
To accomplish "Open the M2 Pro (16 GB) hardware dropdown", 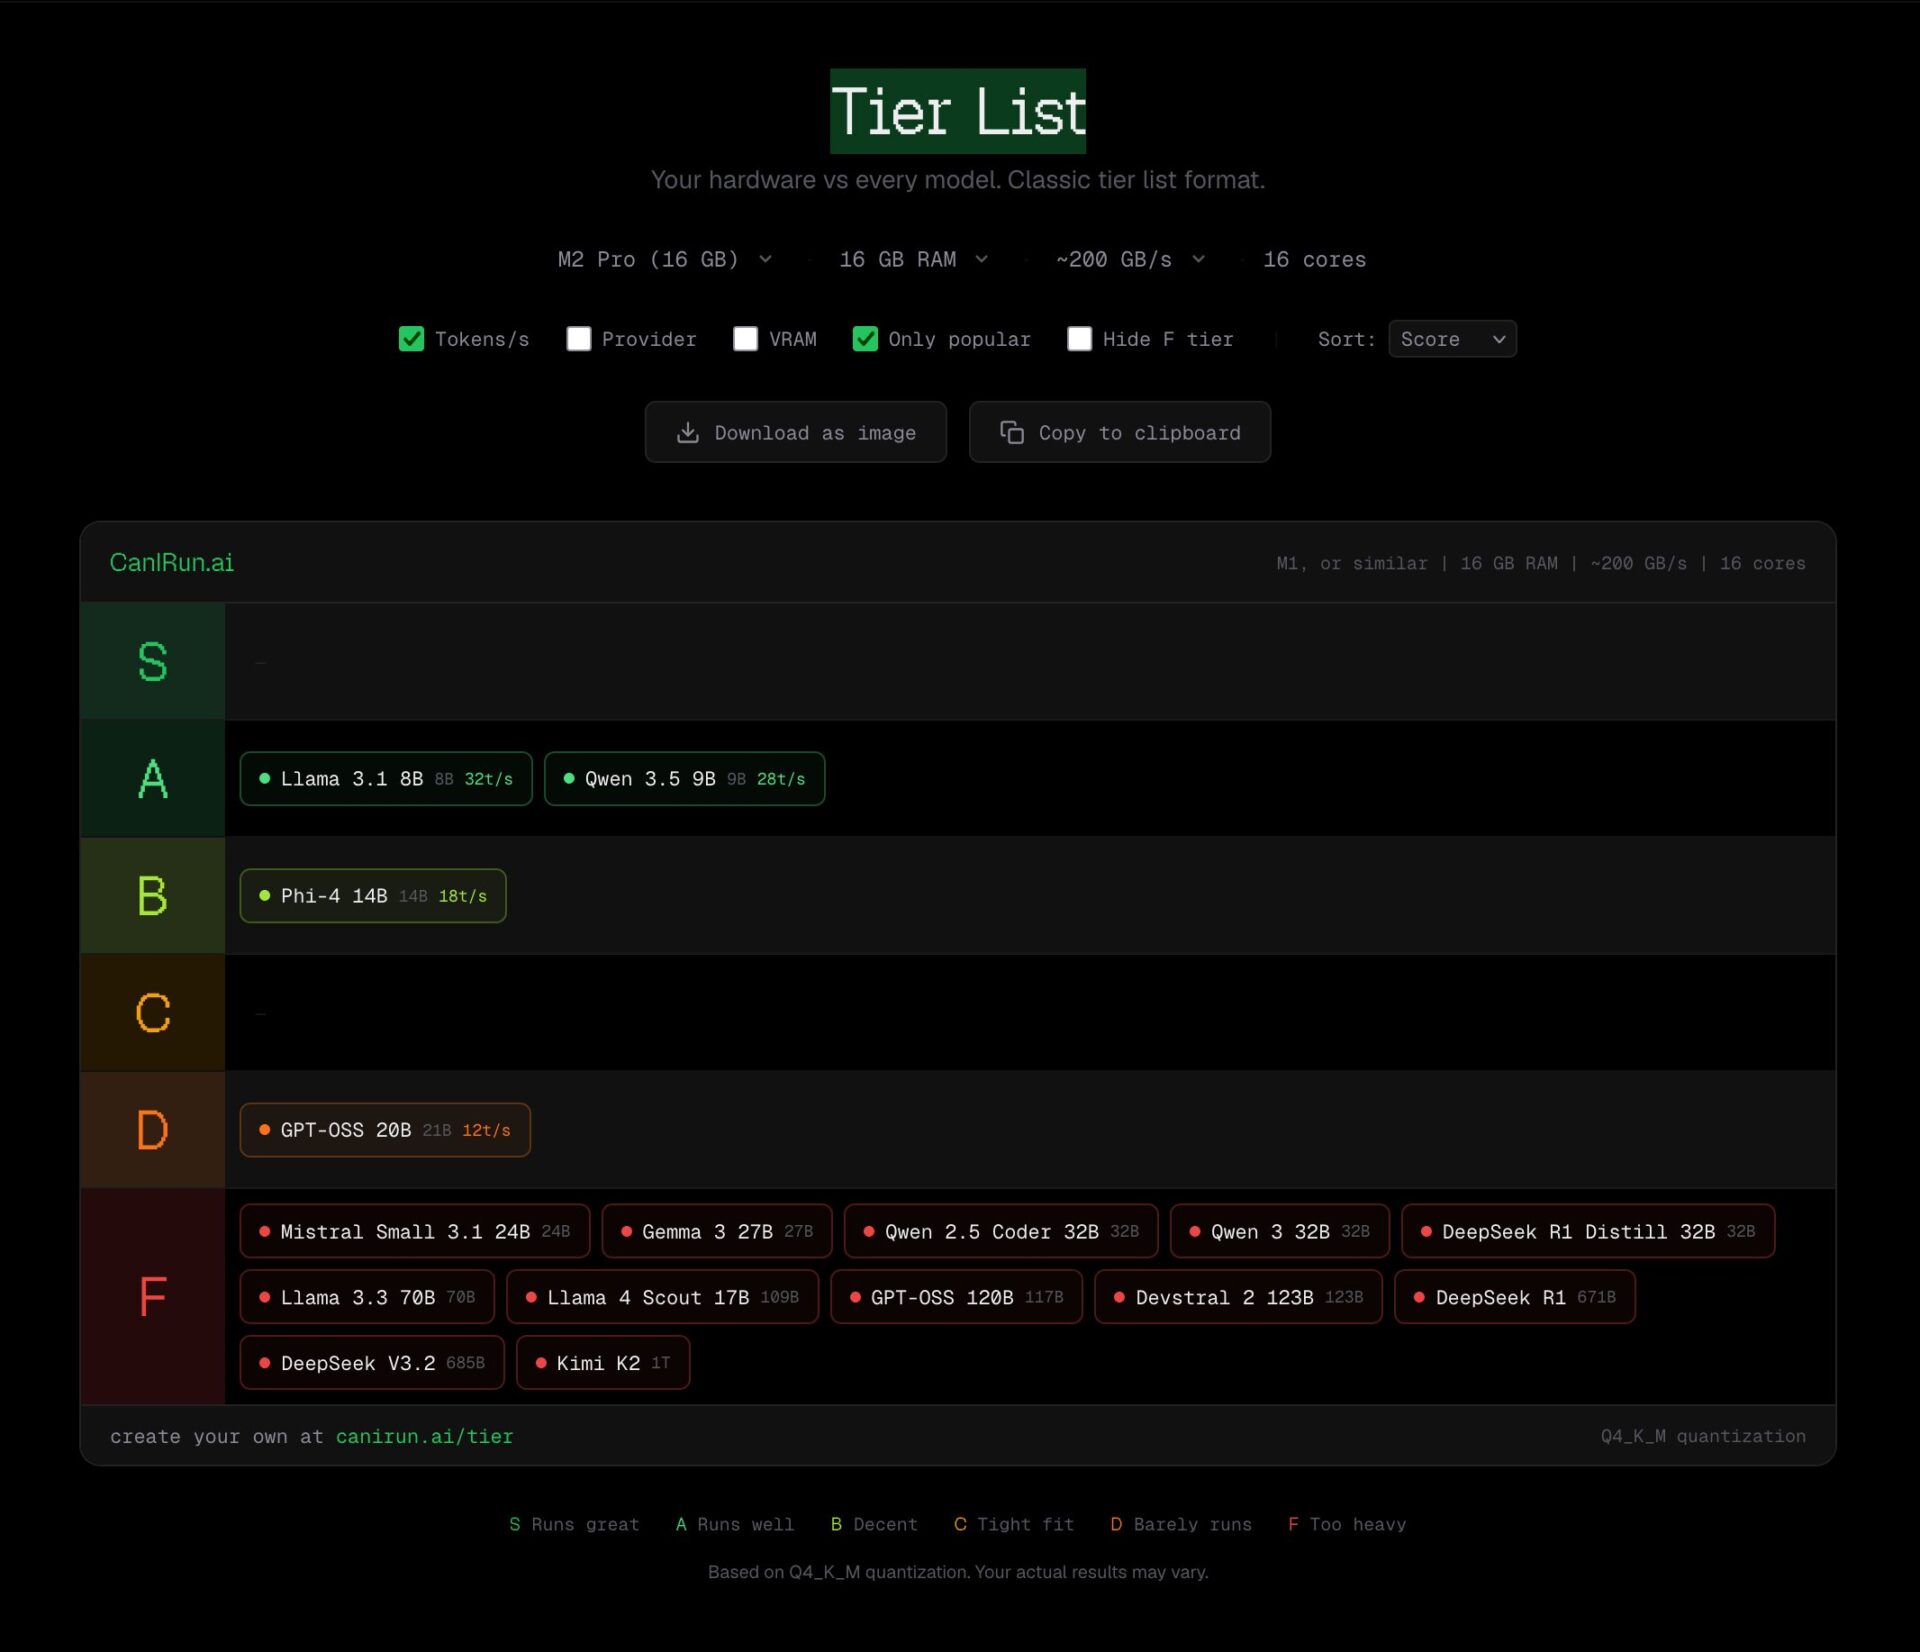I will tap(664, 260).
